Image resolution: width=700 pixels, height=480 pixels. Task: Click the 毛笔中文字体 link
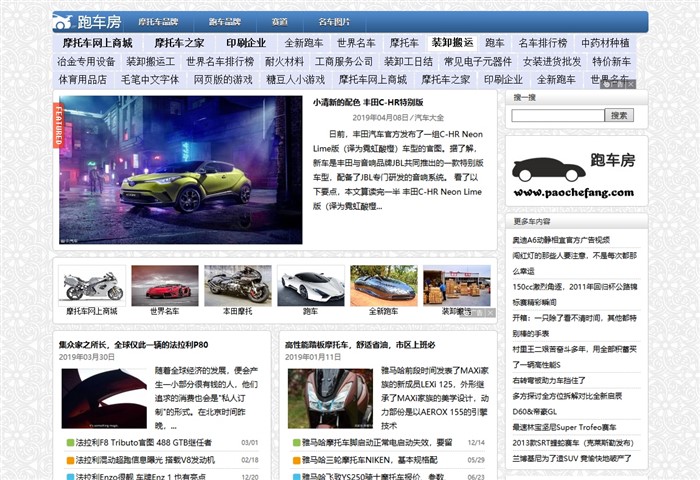pyautogui.click(x=150, y=79)
